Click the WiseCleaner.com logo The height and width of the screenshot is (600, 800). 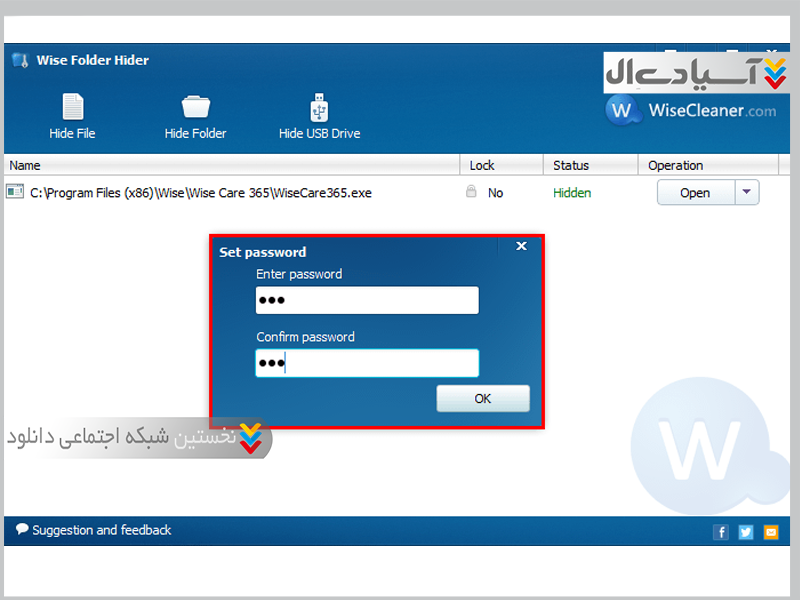coord(691,110)
